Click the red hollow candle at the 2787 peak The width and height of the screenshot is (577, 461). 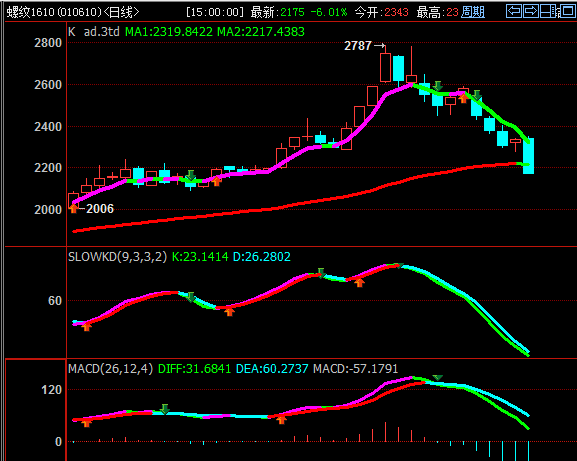click(385, 67)
